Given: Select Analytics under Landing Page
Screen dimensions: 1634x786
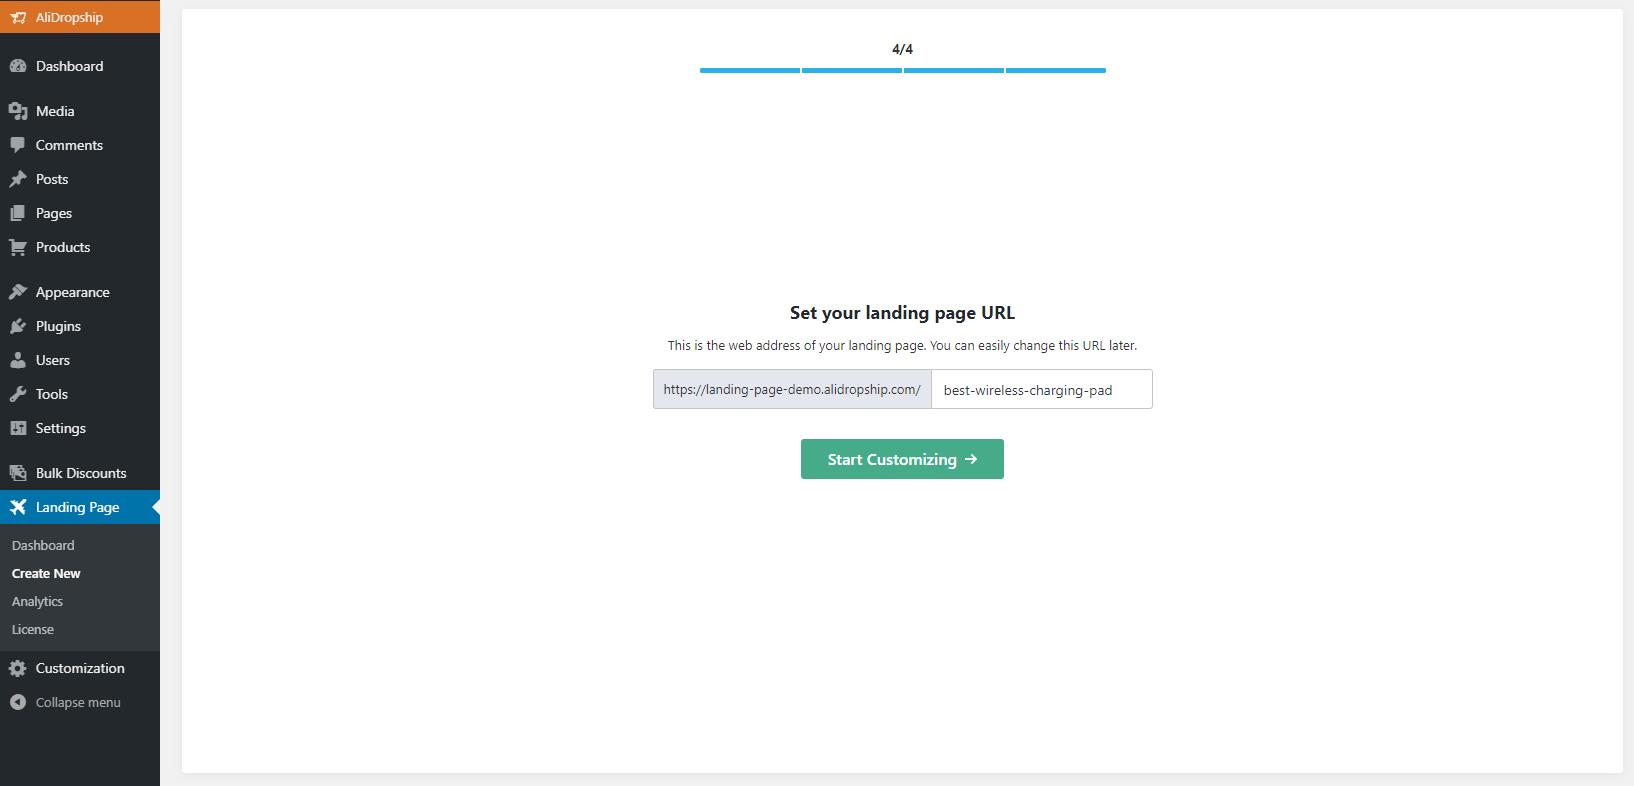Looking at the screenshot, I should click(37, 601).
